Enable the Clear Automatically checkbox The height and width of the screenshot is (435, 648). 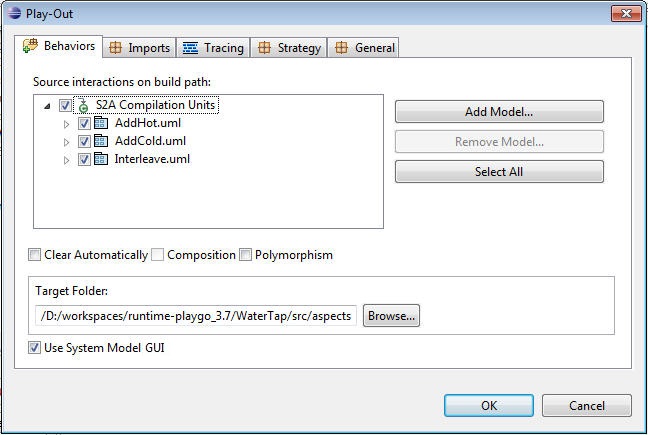click(34, 254)
